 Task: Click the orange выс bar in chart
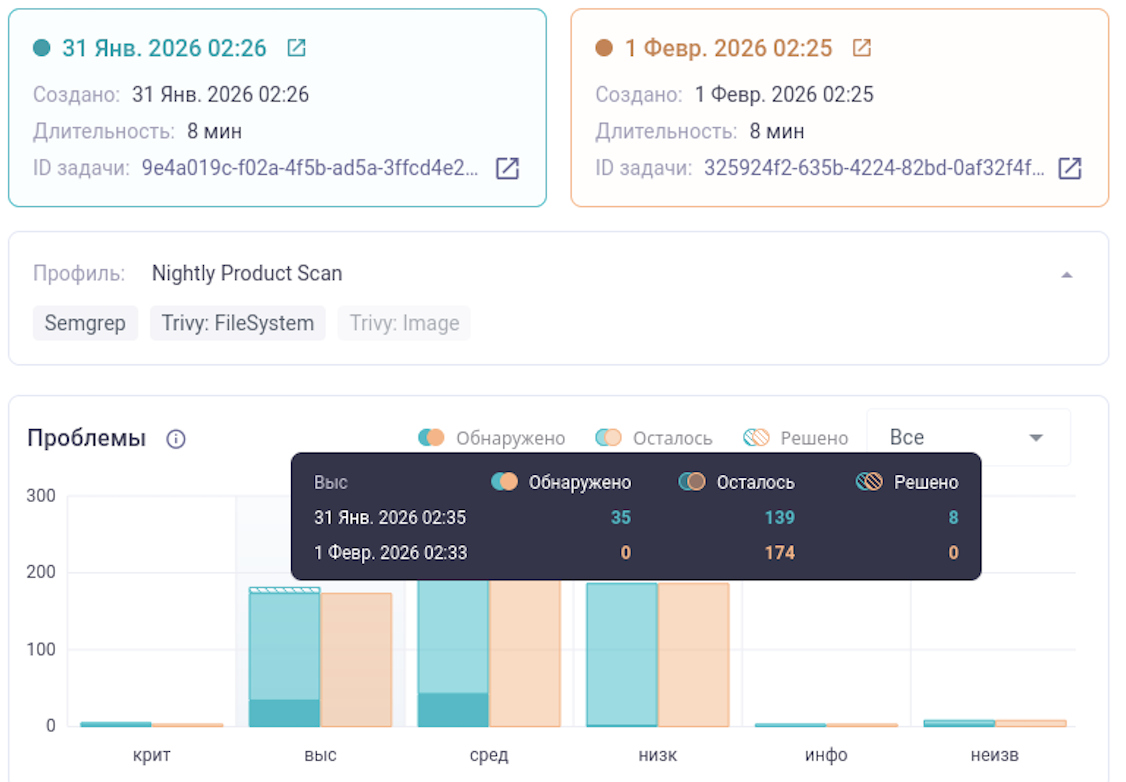coord(356,660)
